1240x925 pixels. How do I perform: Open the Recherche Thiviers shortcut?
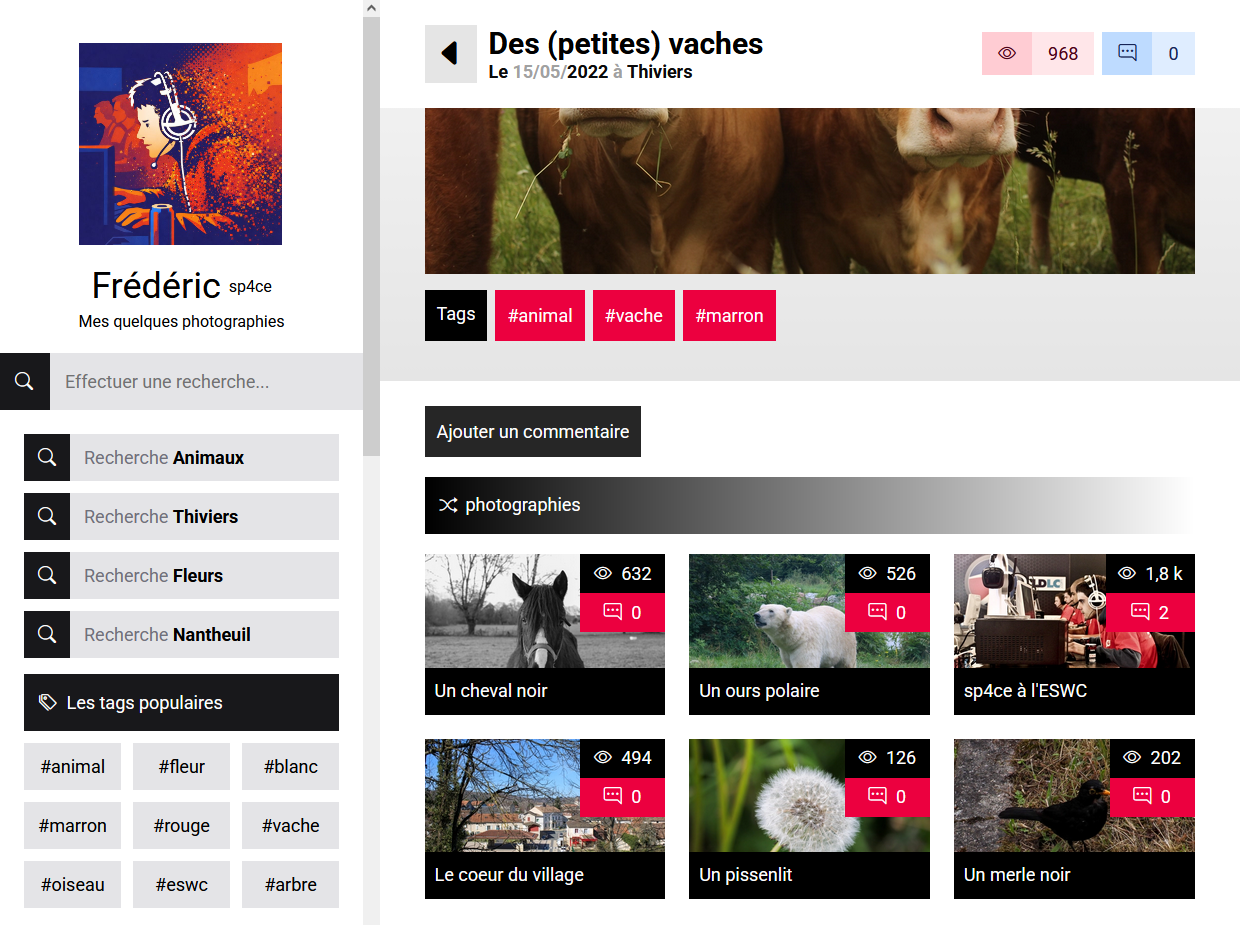tap(181, 516)
